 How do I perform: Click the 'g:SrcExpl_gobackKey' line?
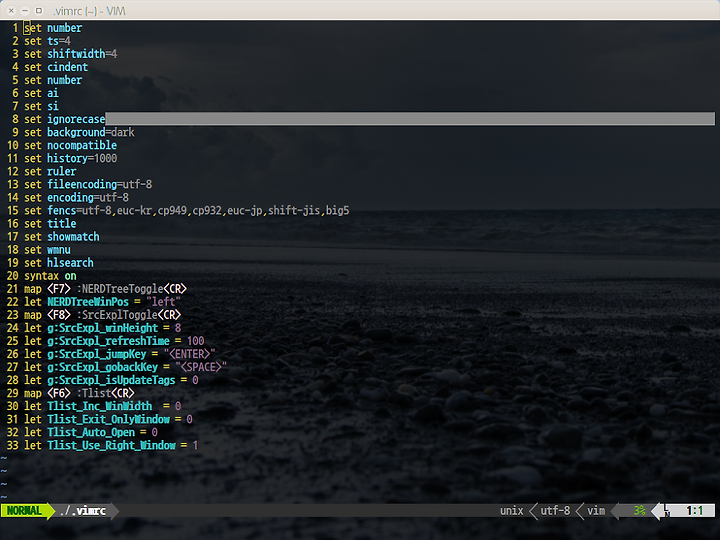click(125, 367)
